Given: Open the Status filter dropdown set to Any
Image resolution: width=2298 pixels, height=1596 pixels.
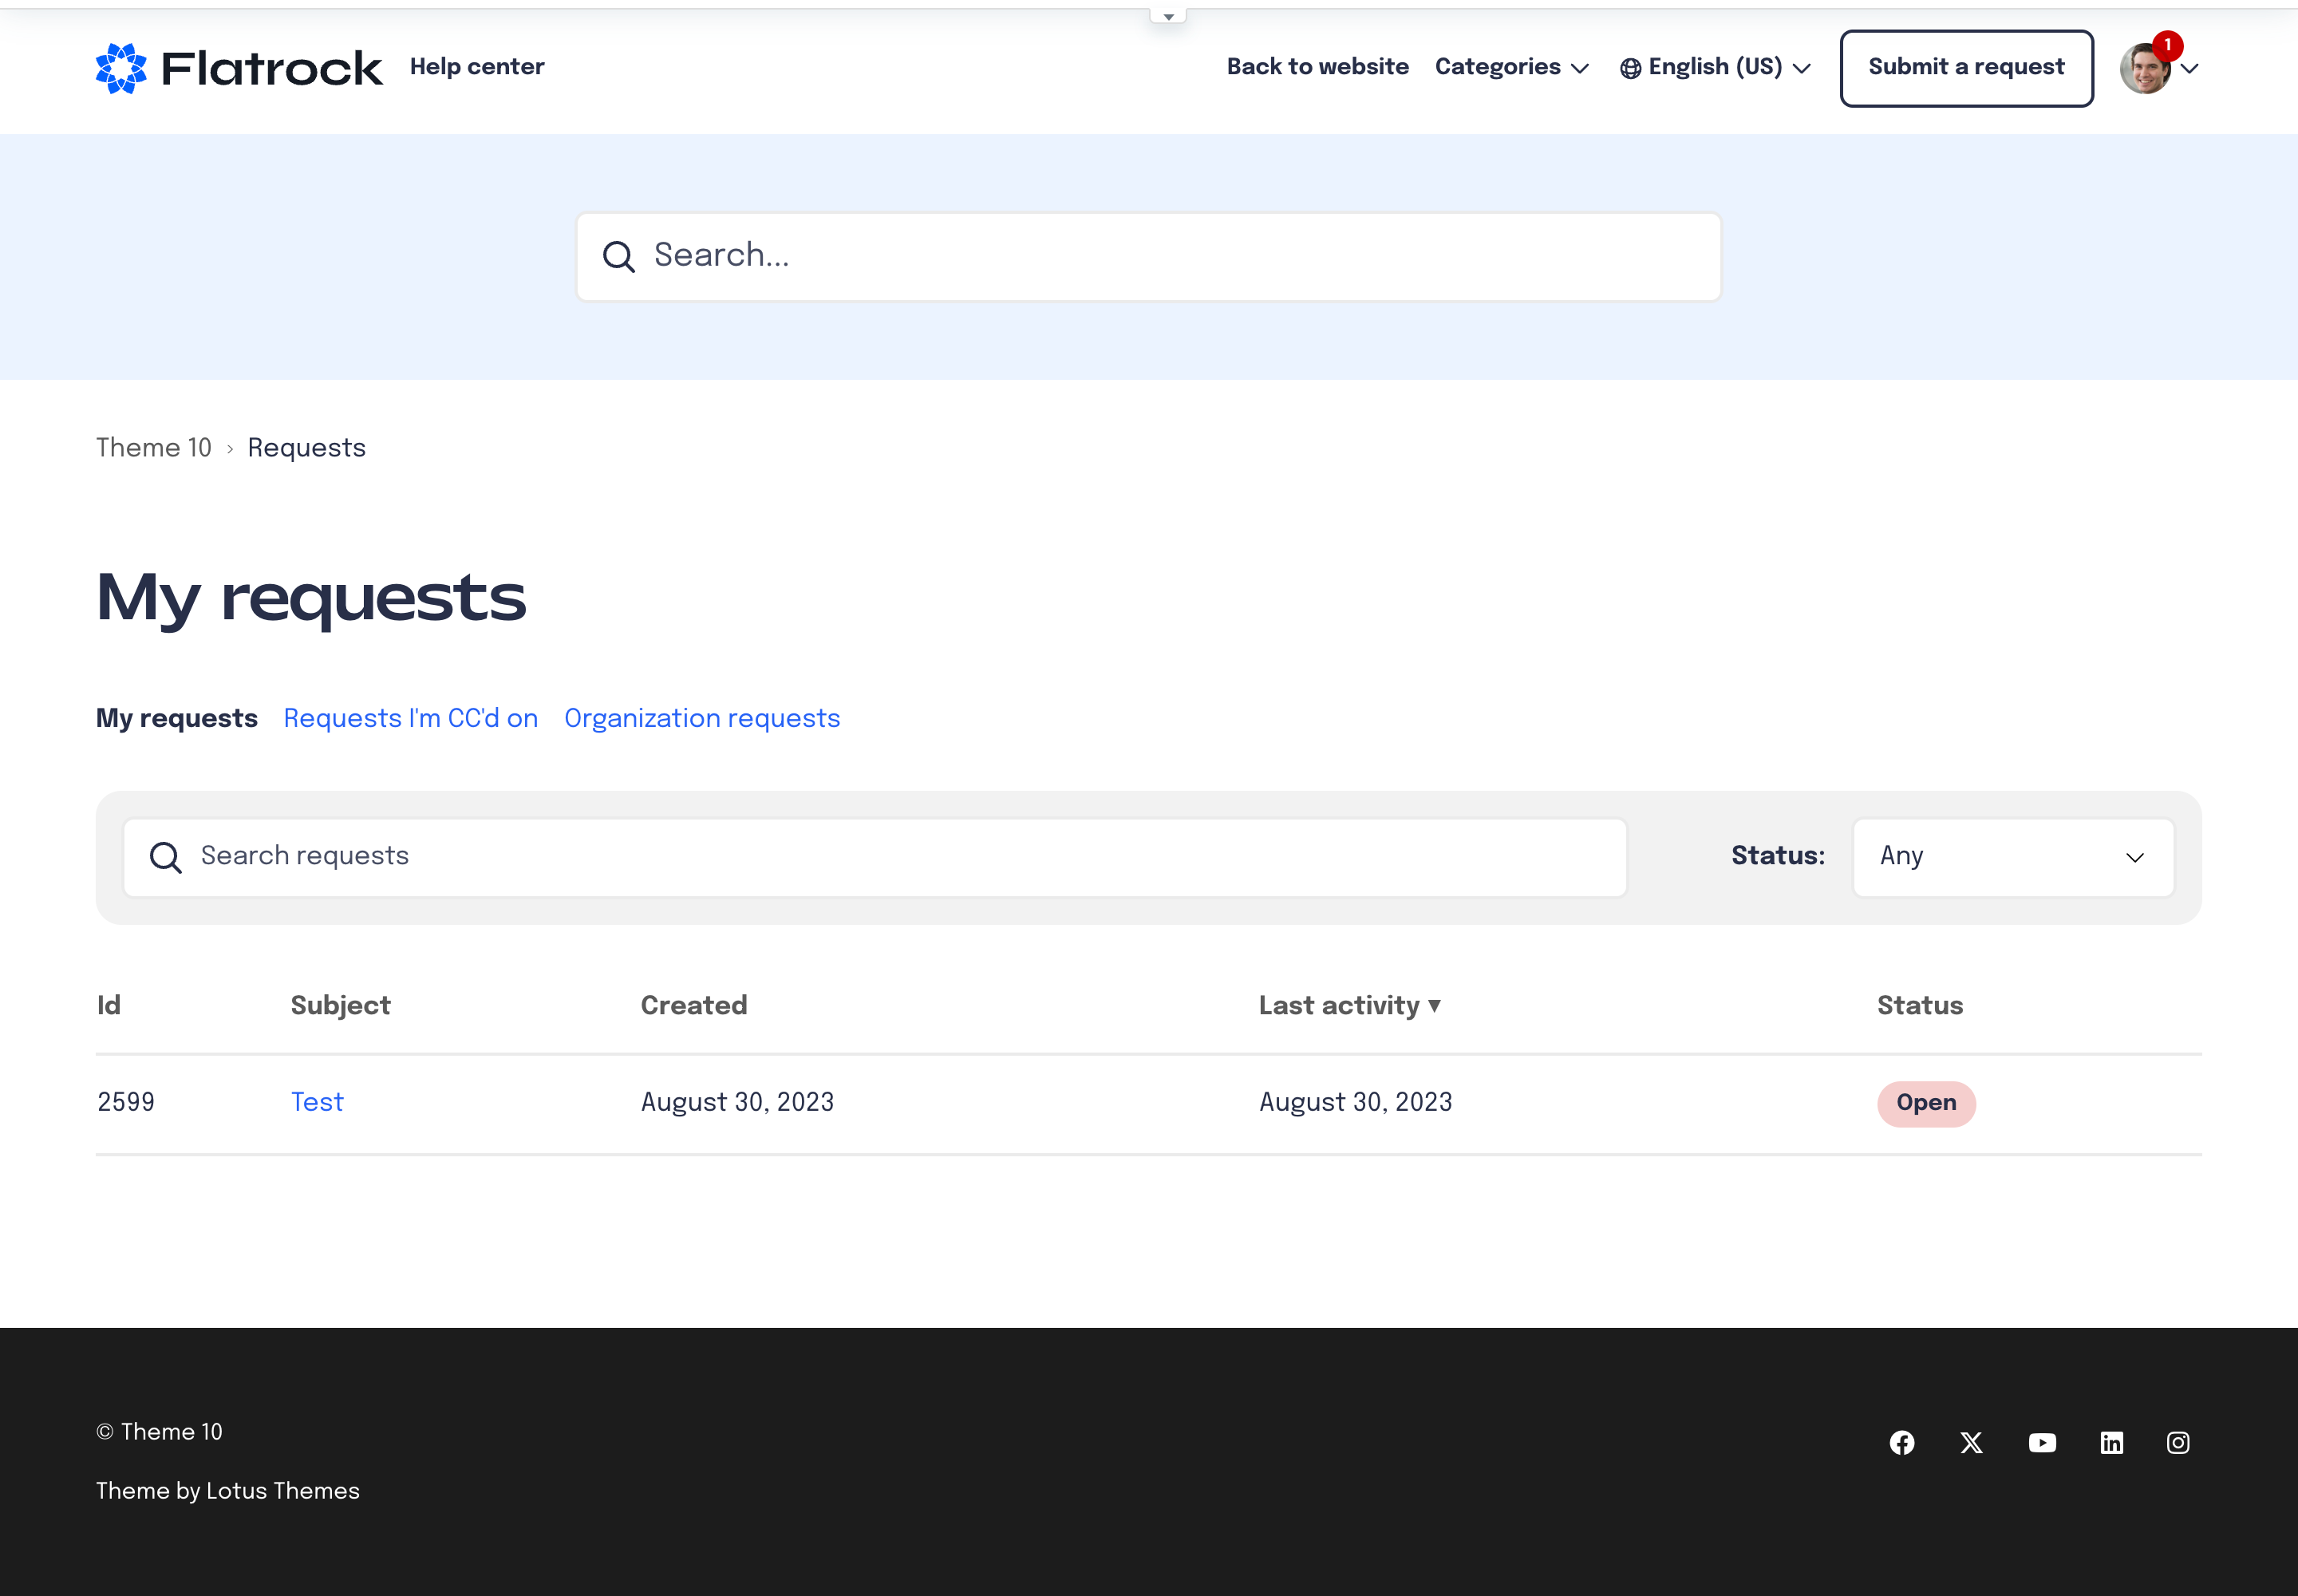Looking at the screenshot, I should 2012,857.
